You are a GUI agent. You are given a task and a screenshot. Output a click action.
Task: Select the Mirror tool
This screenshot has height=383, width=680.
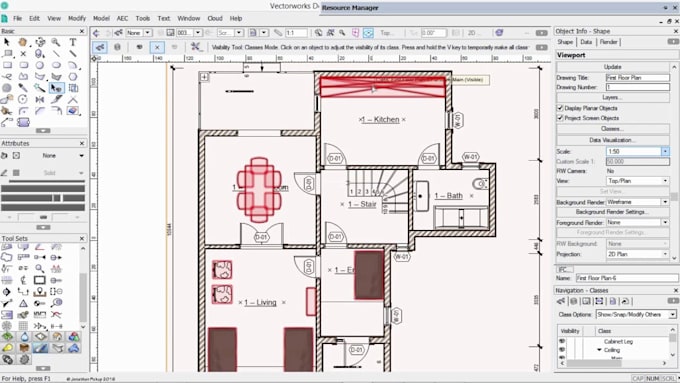pyautogui.click(x=40, y=99)
